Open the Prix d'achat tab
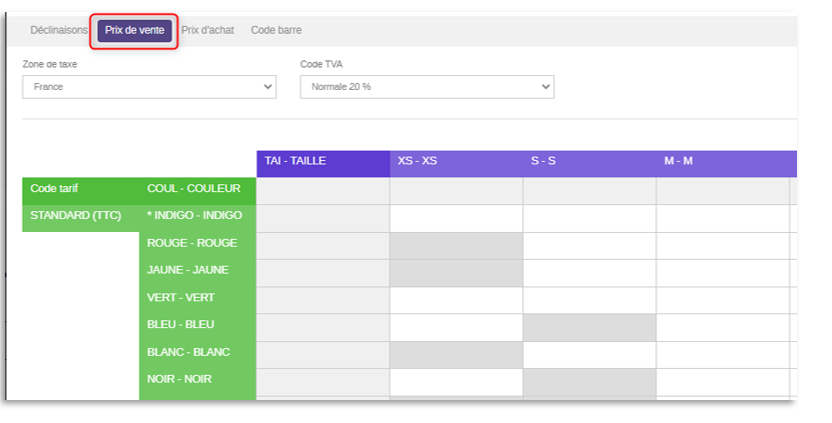Image resolution: width=832 pixels, height=423 pixels. coord(207,30)
